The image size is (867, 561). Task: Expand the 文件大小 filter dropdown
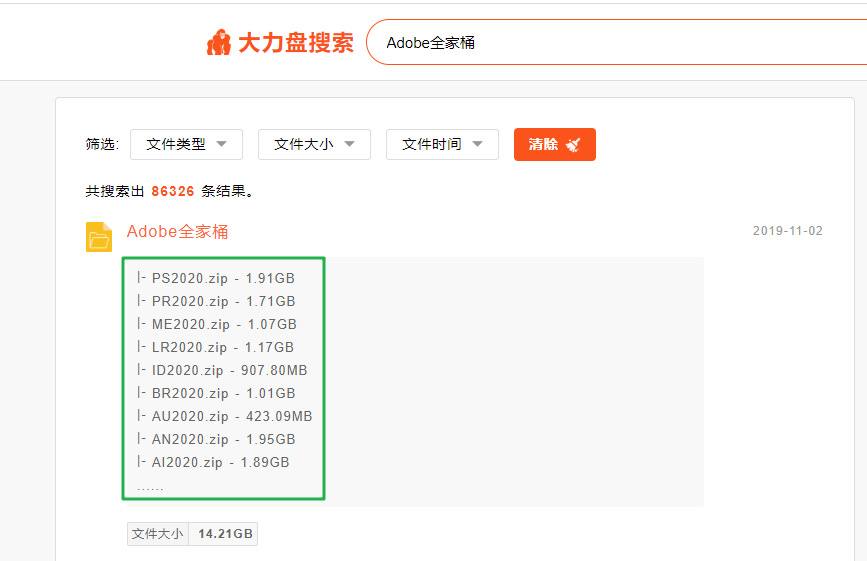click(x=314, y=144)
